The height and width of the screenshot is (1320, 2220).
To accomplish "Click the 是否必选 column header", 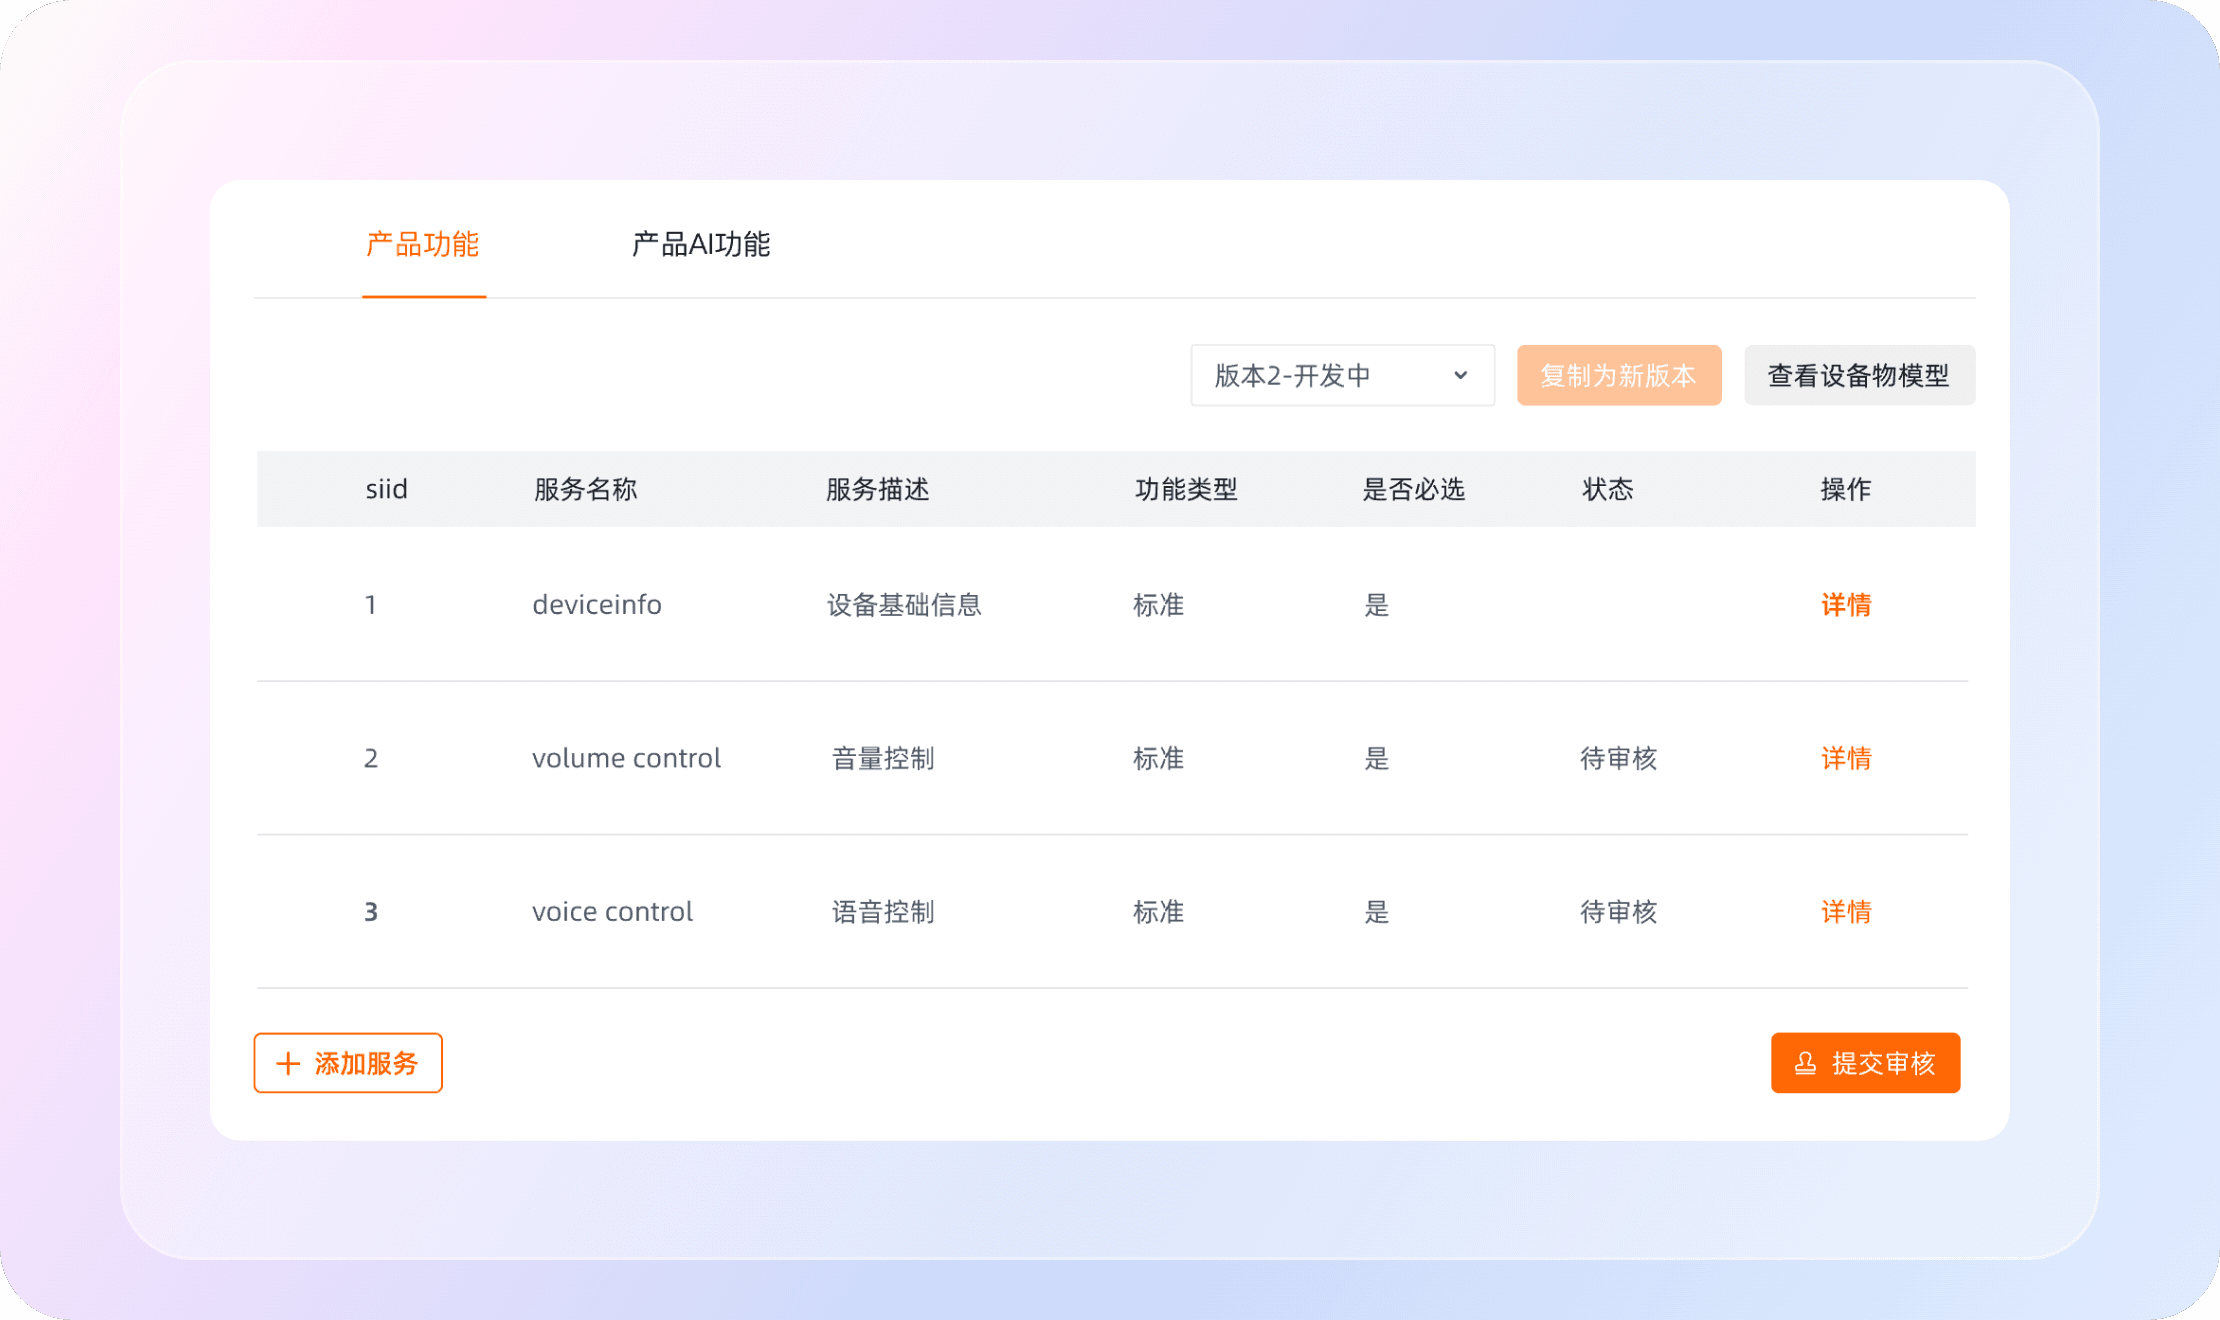I will tap(1413, 489).
